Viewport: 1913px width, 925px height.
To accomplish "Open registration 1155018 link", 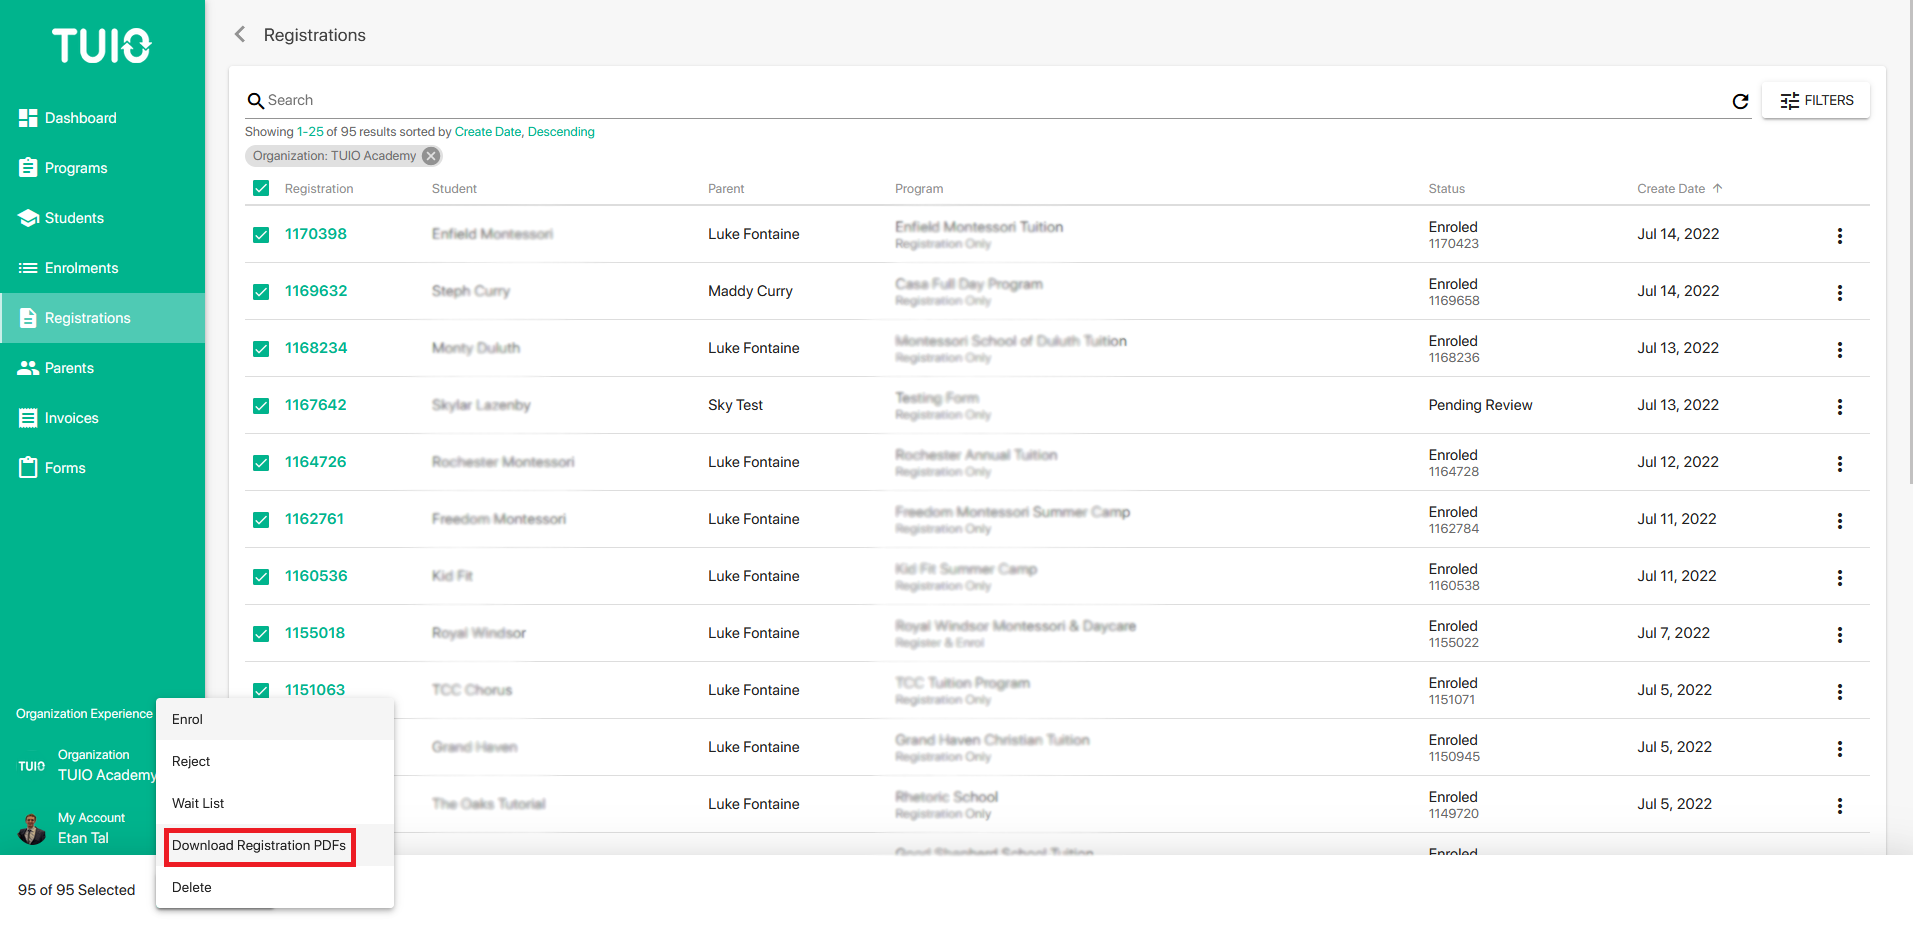I will [315, 633].
